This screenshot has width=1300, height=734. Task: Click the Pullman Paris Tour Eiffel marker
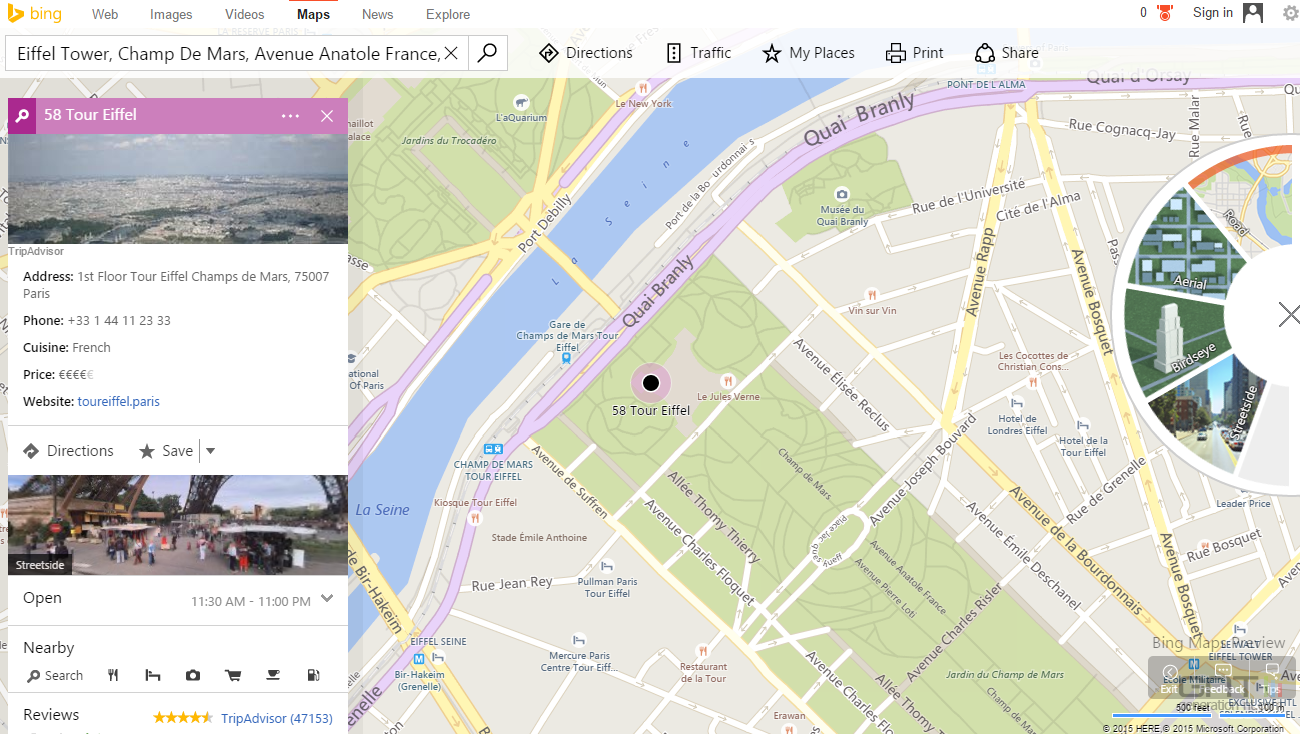[x=609, y=566]
